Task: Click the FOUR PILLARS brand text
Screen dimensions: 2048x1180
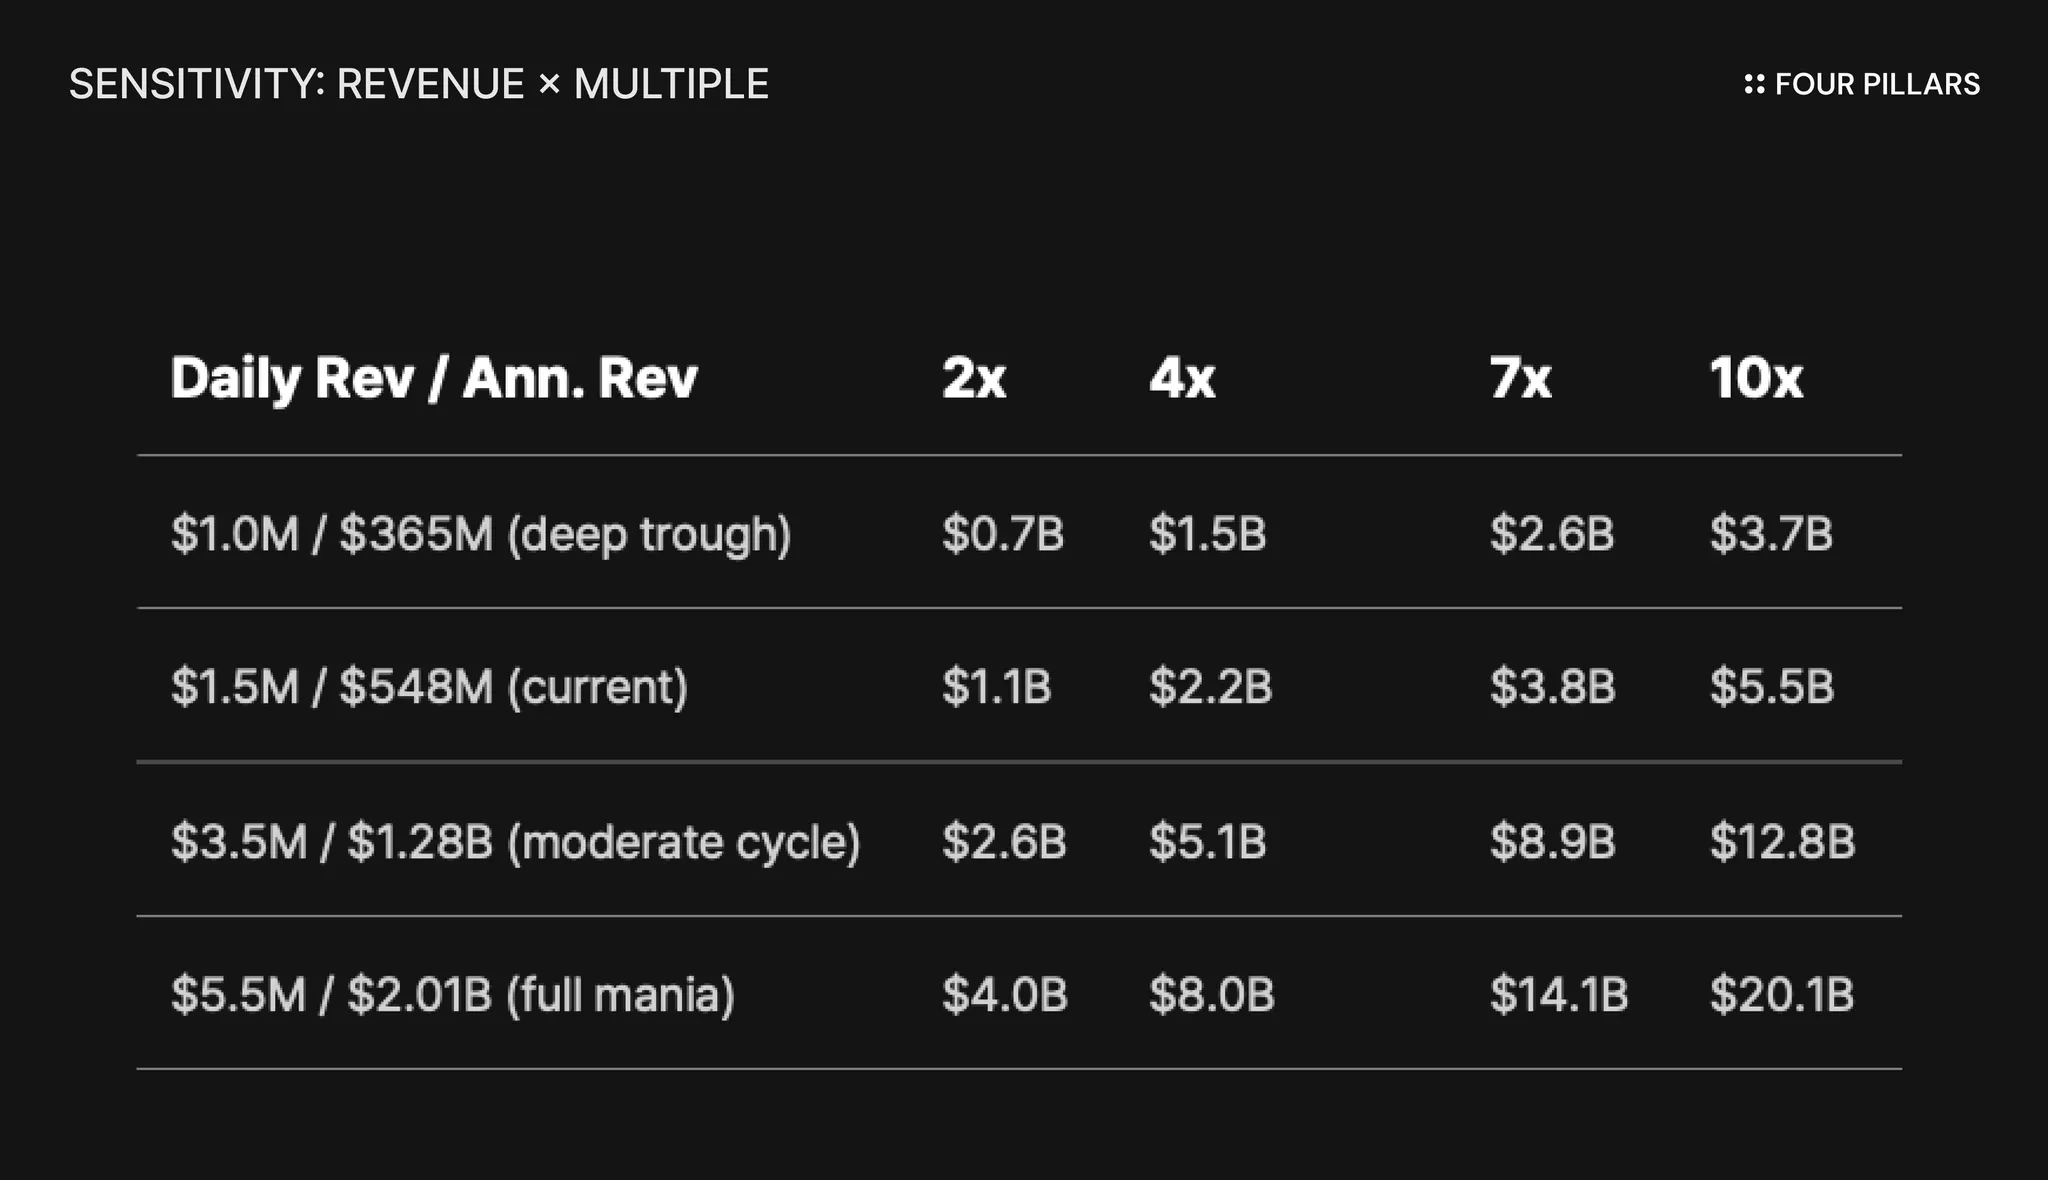Action: (1877, 84)
